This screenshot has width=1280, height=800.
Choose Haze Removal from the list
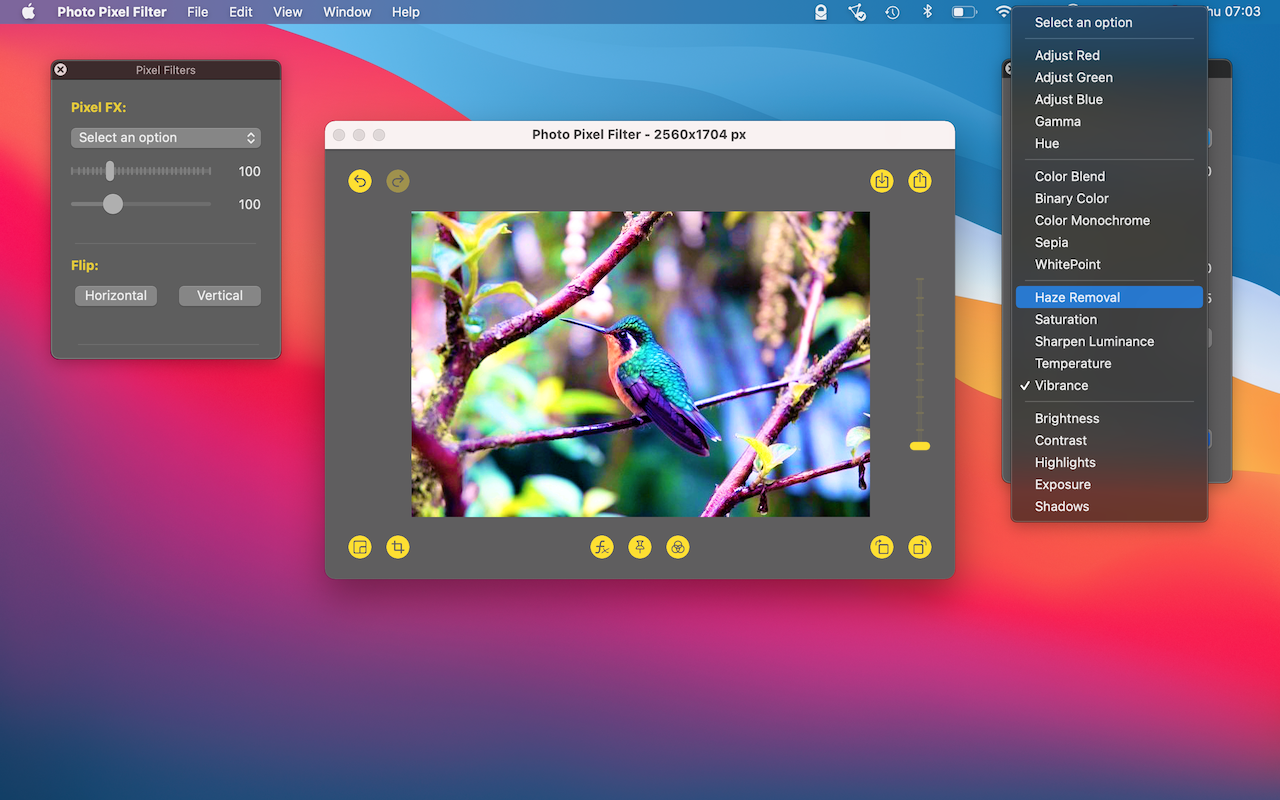pos(1077,298)
